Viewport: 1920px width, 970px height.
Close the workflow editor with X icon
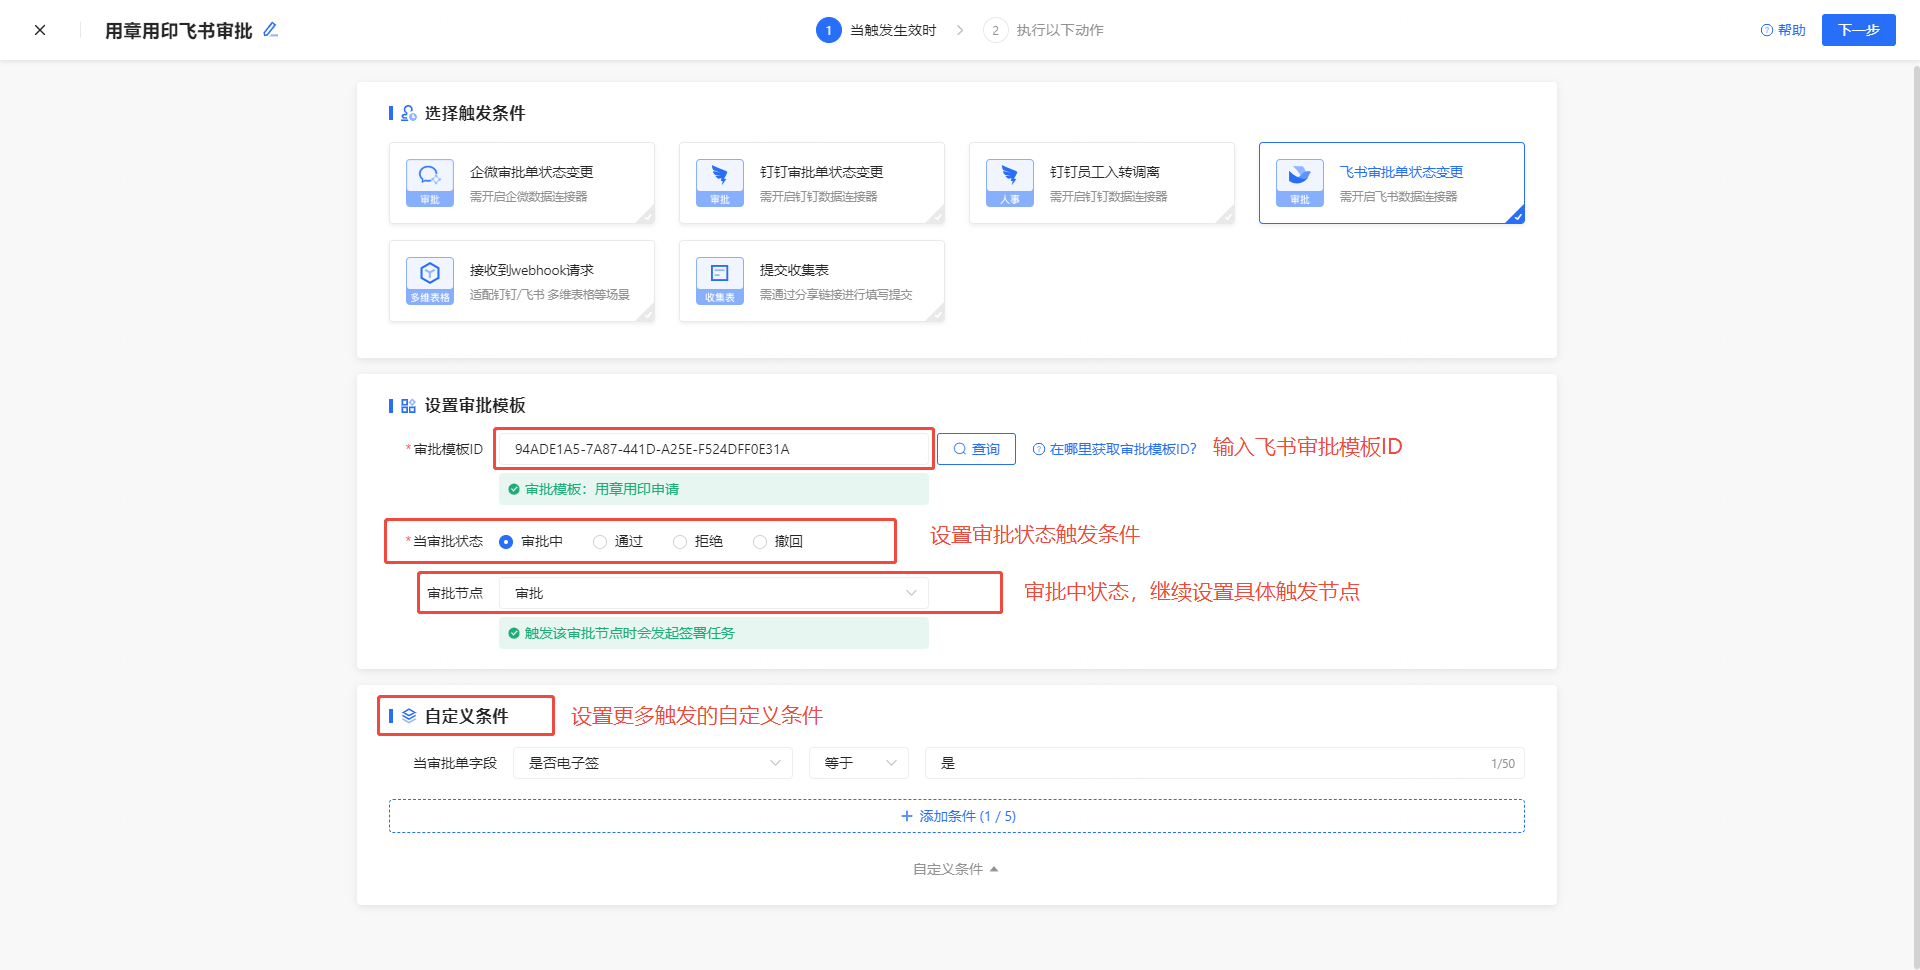tap(40, 30)
